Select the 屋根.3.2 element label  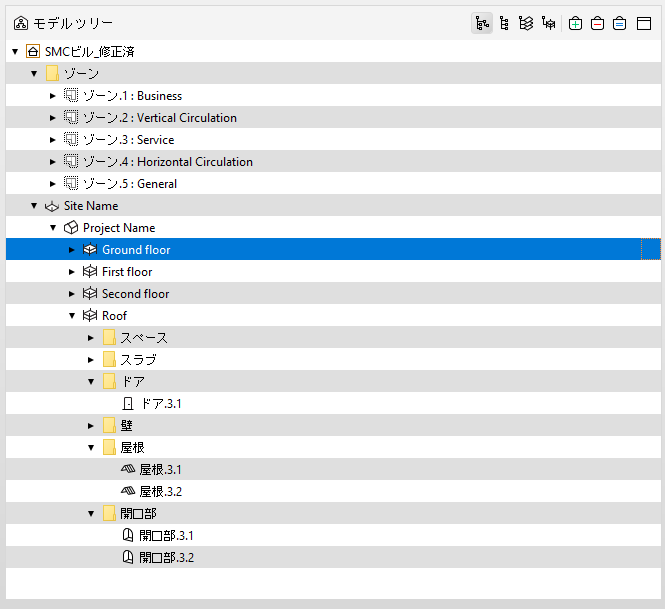(x=161, y=492)
